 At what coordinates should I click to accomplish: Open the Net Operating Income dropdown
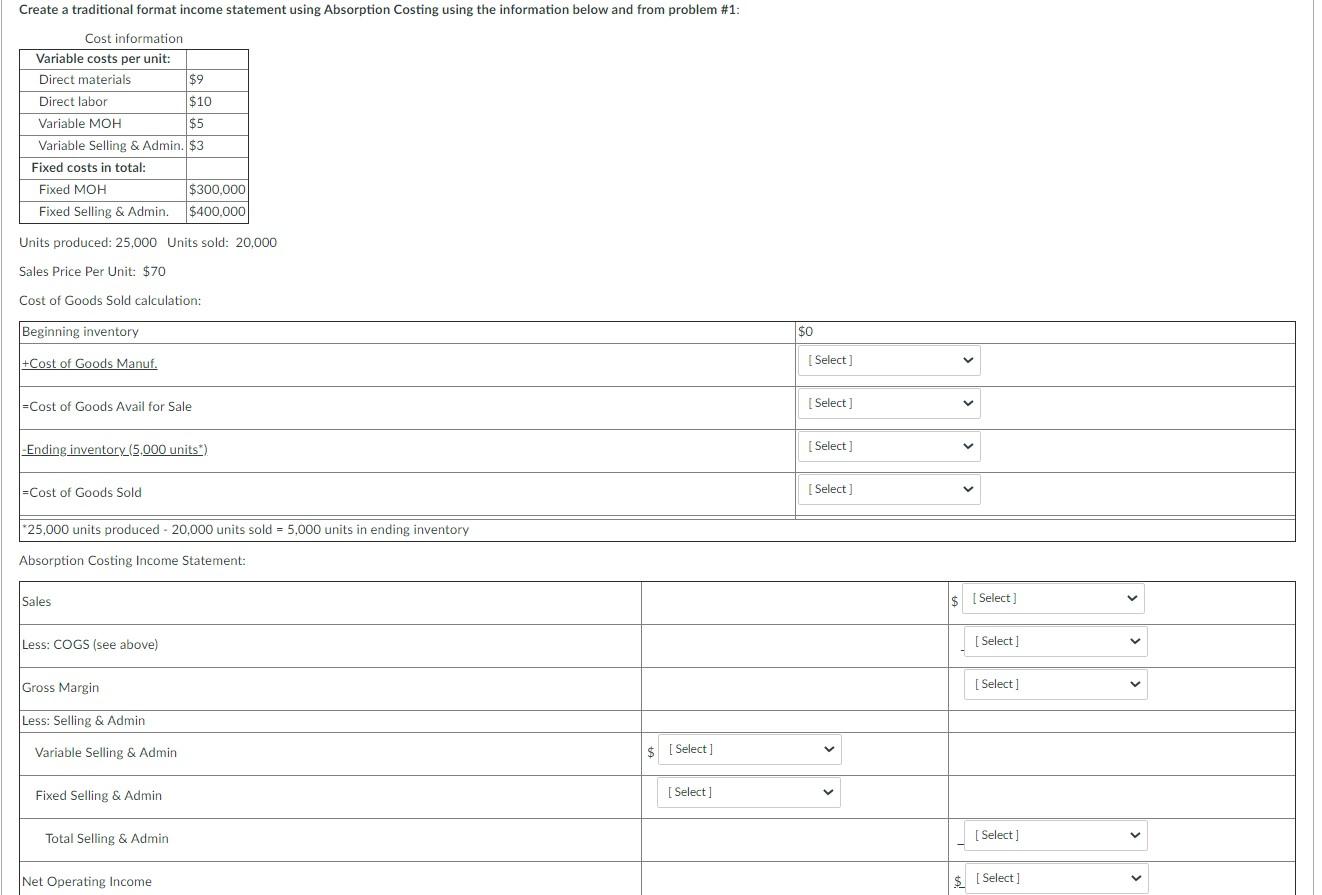click(1055, 877)
